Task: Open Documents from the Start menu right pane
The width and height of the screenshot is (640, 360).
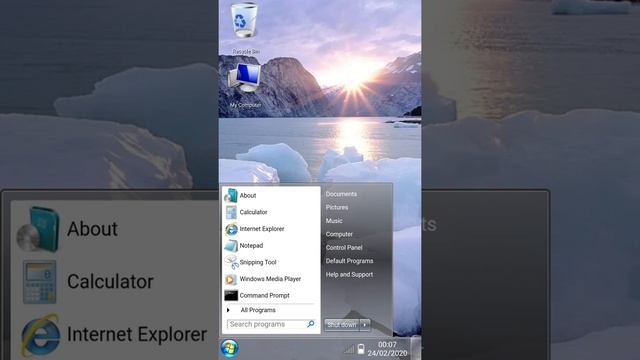Action: tap(341, 194)
